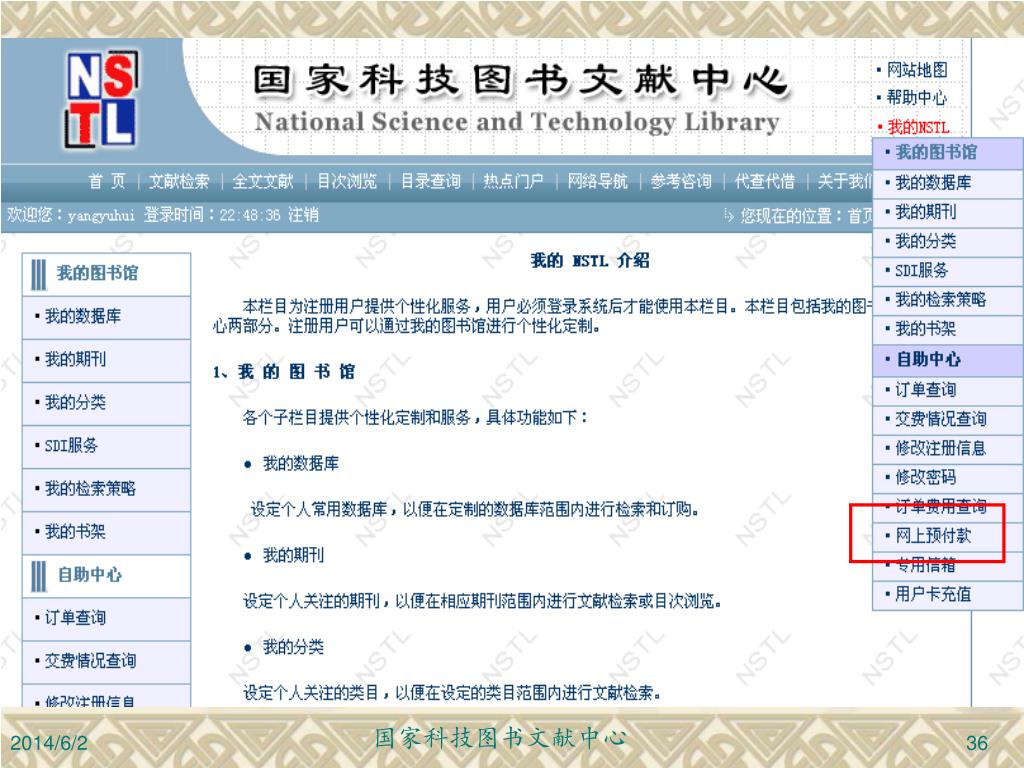The height and width of the screenshot is (768, 1024).
Task: Click the 我的期刊 bullet in the article
Action: pos(293,556)
